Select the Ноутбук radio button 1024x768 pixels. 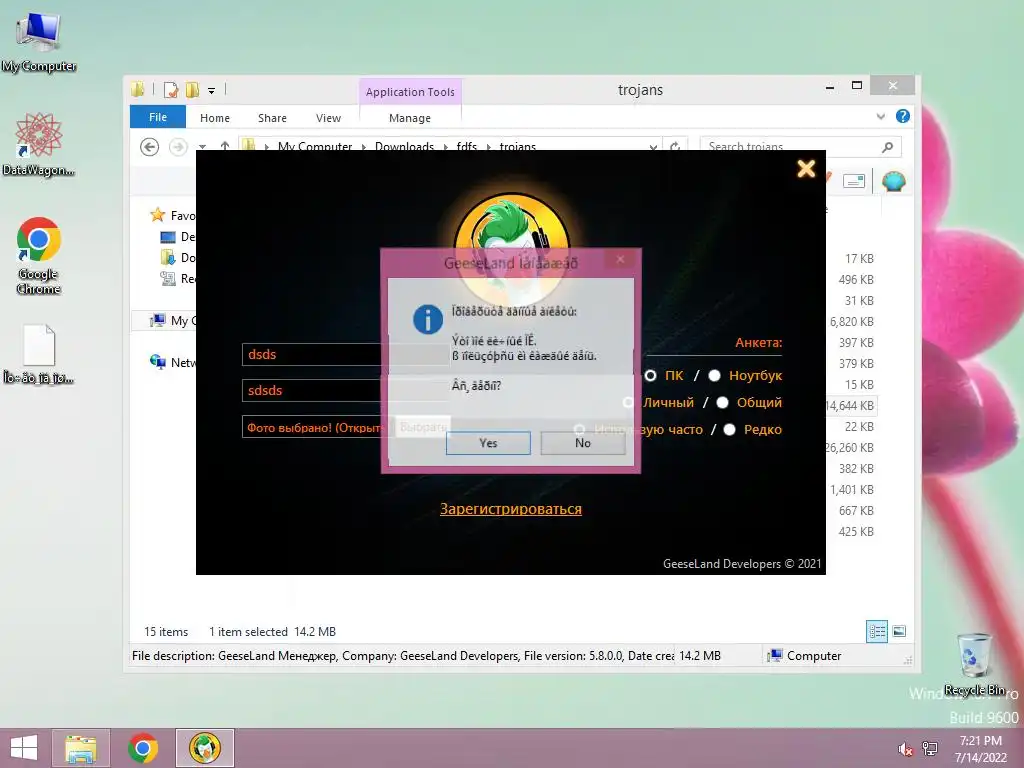714,376
